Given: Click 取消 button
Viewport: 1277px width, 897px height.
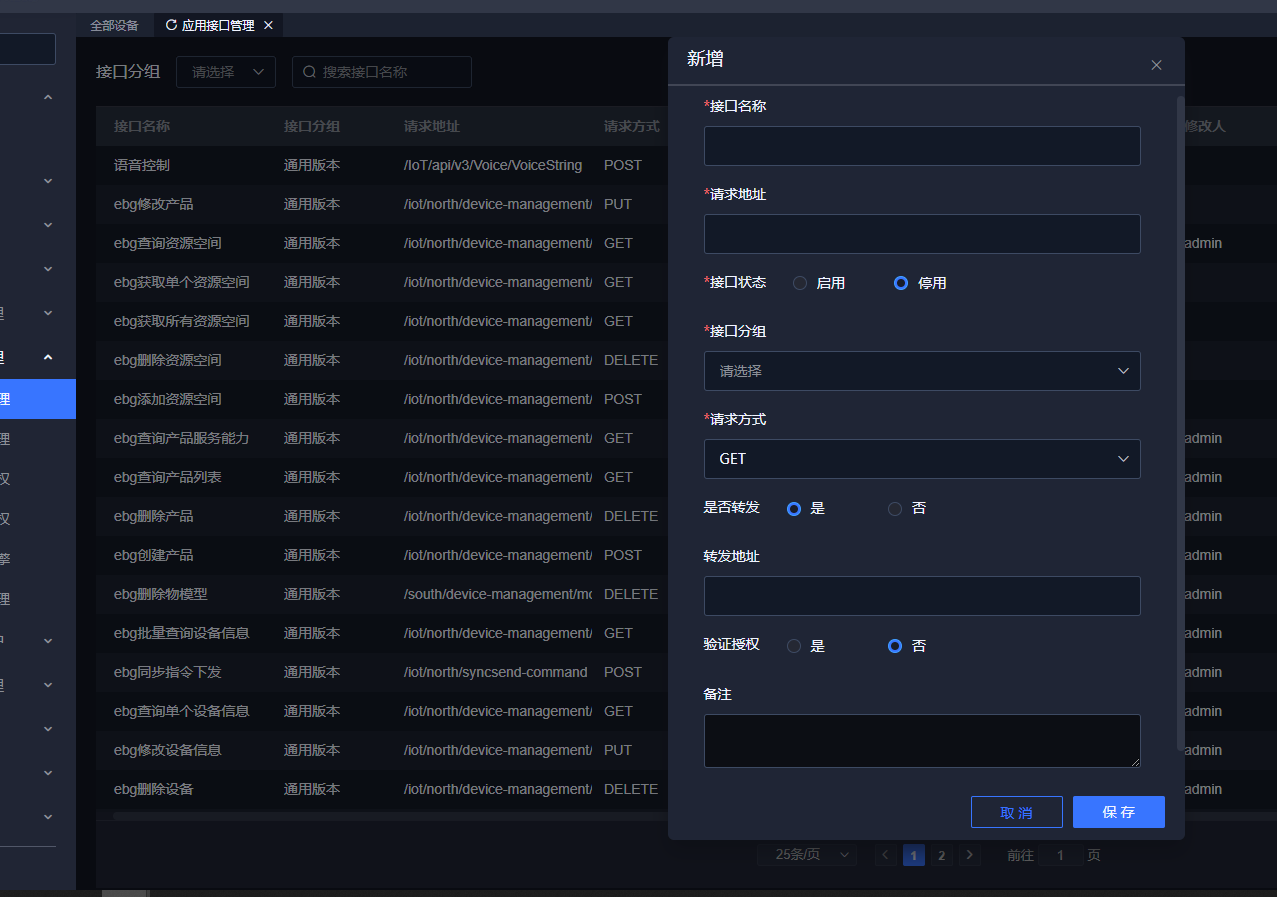Looking at the screenshot, I should pos(1017,812).
